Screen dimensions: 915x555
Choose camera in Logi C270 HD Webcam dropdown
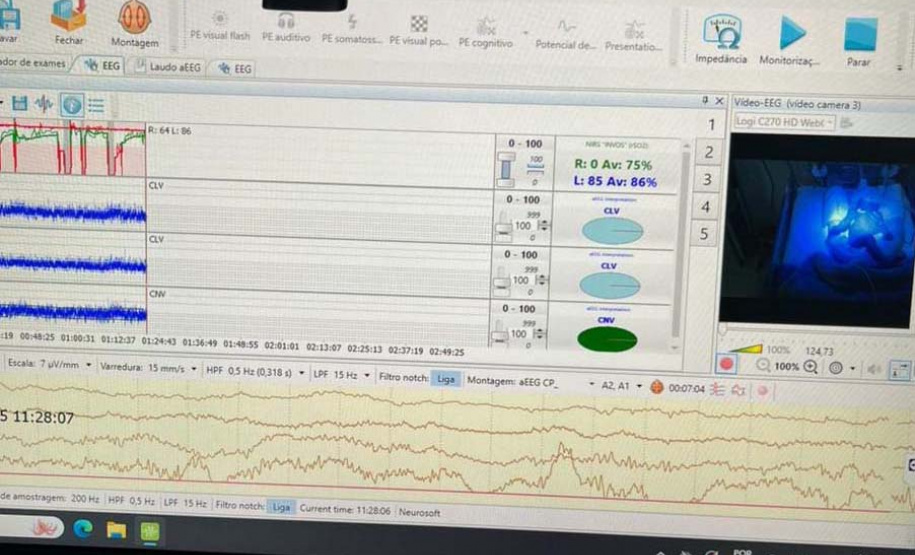pos(784,122)
